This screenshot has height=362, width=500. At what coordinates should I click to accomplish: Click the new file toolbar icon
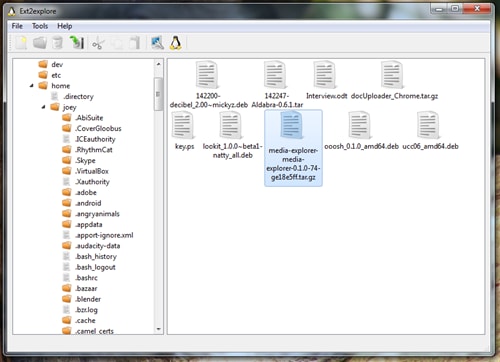pyautogui.click(x=21, y=43)
